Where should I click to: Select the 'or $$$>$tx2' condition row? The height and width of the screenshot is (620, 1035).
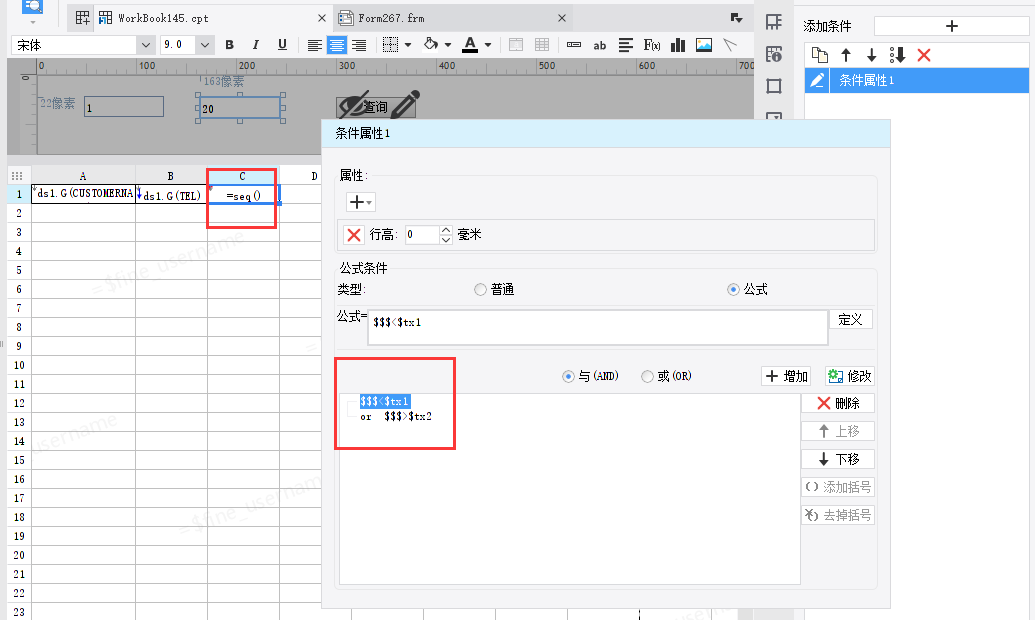396,417
